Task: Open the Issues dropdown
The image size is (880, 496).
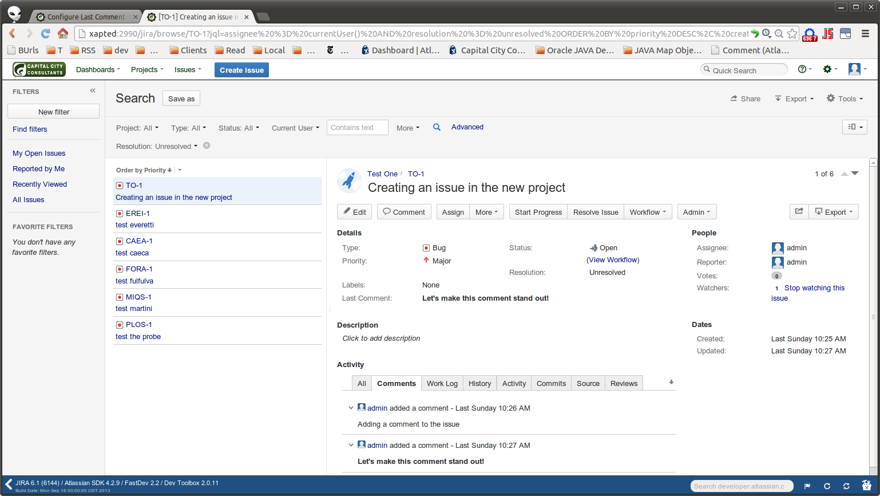Action: coord(187,70)
